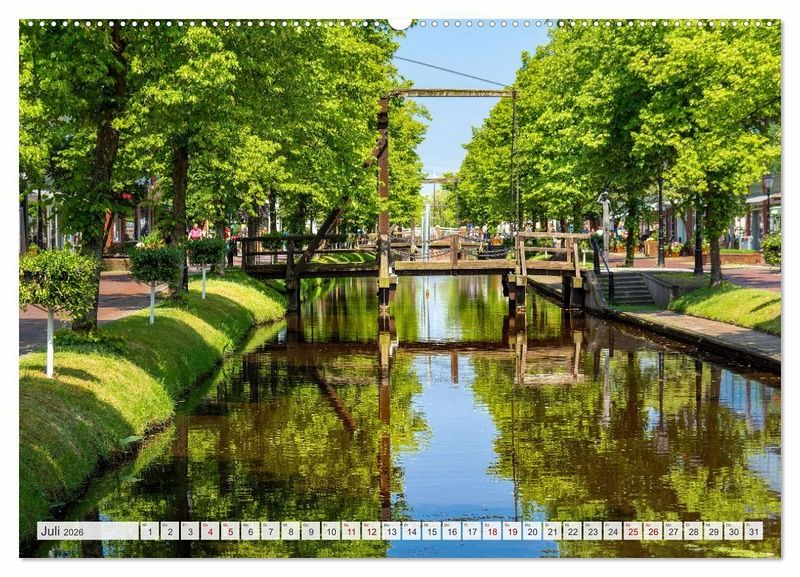Select red day 18 in calendar strip
800x577 pixels.
(x=492, y=531)
